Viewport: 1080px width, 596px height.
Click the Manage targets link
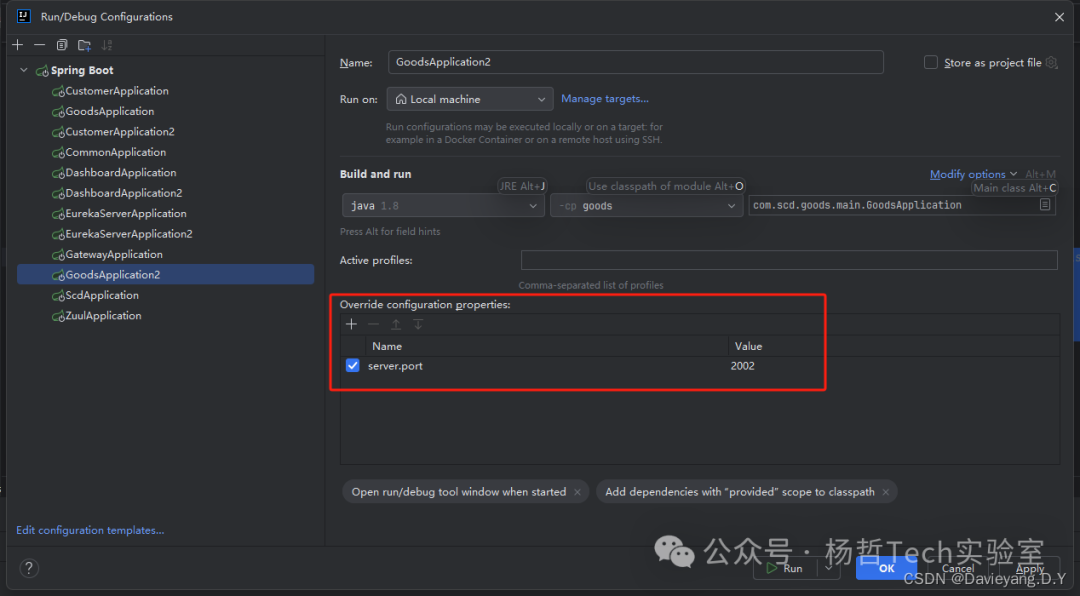click(604, 99)
